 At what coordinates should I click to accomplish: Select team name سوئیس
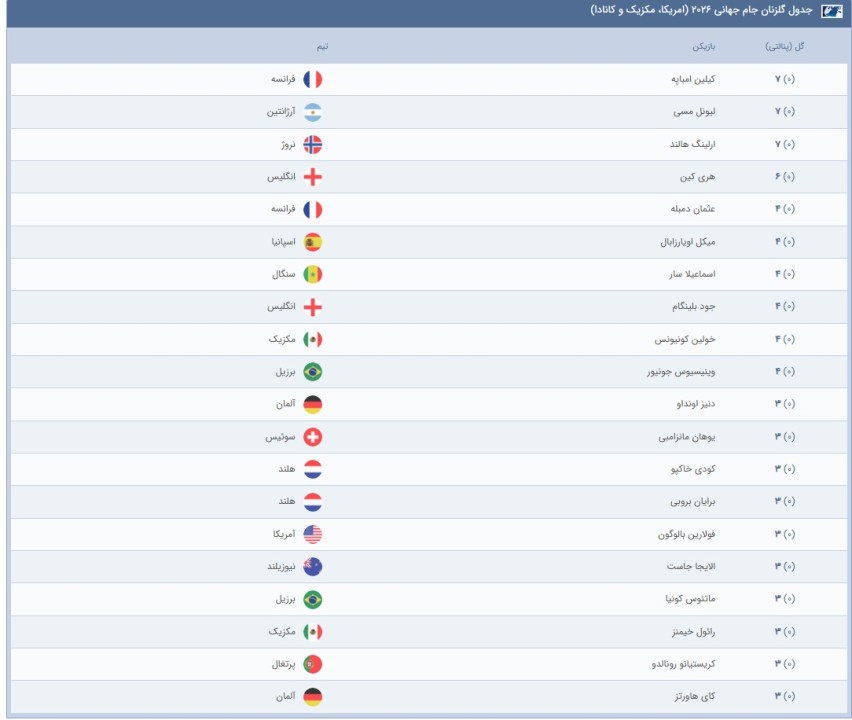280,436
